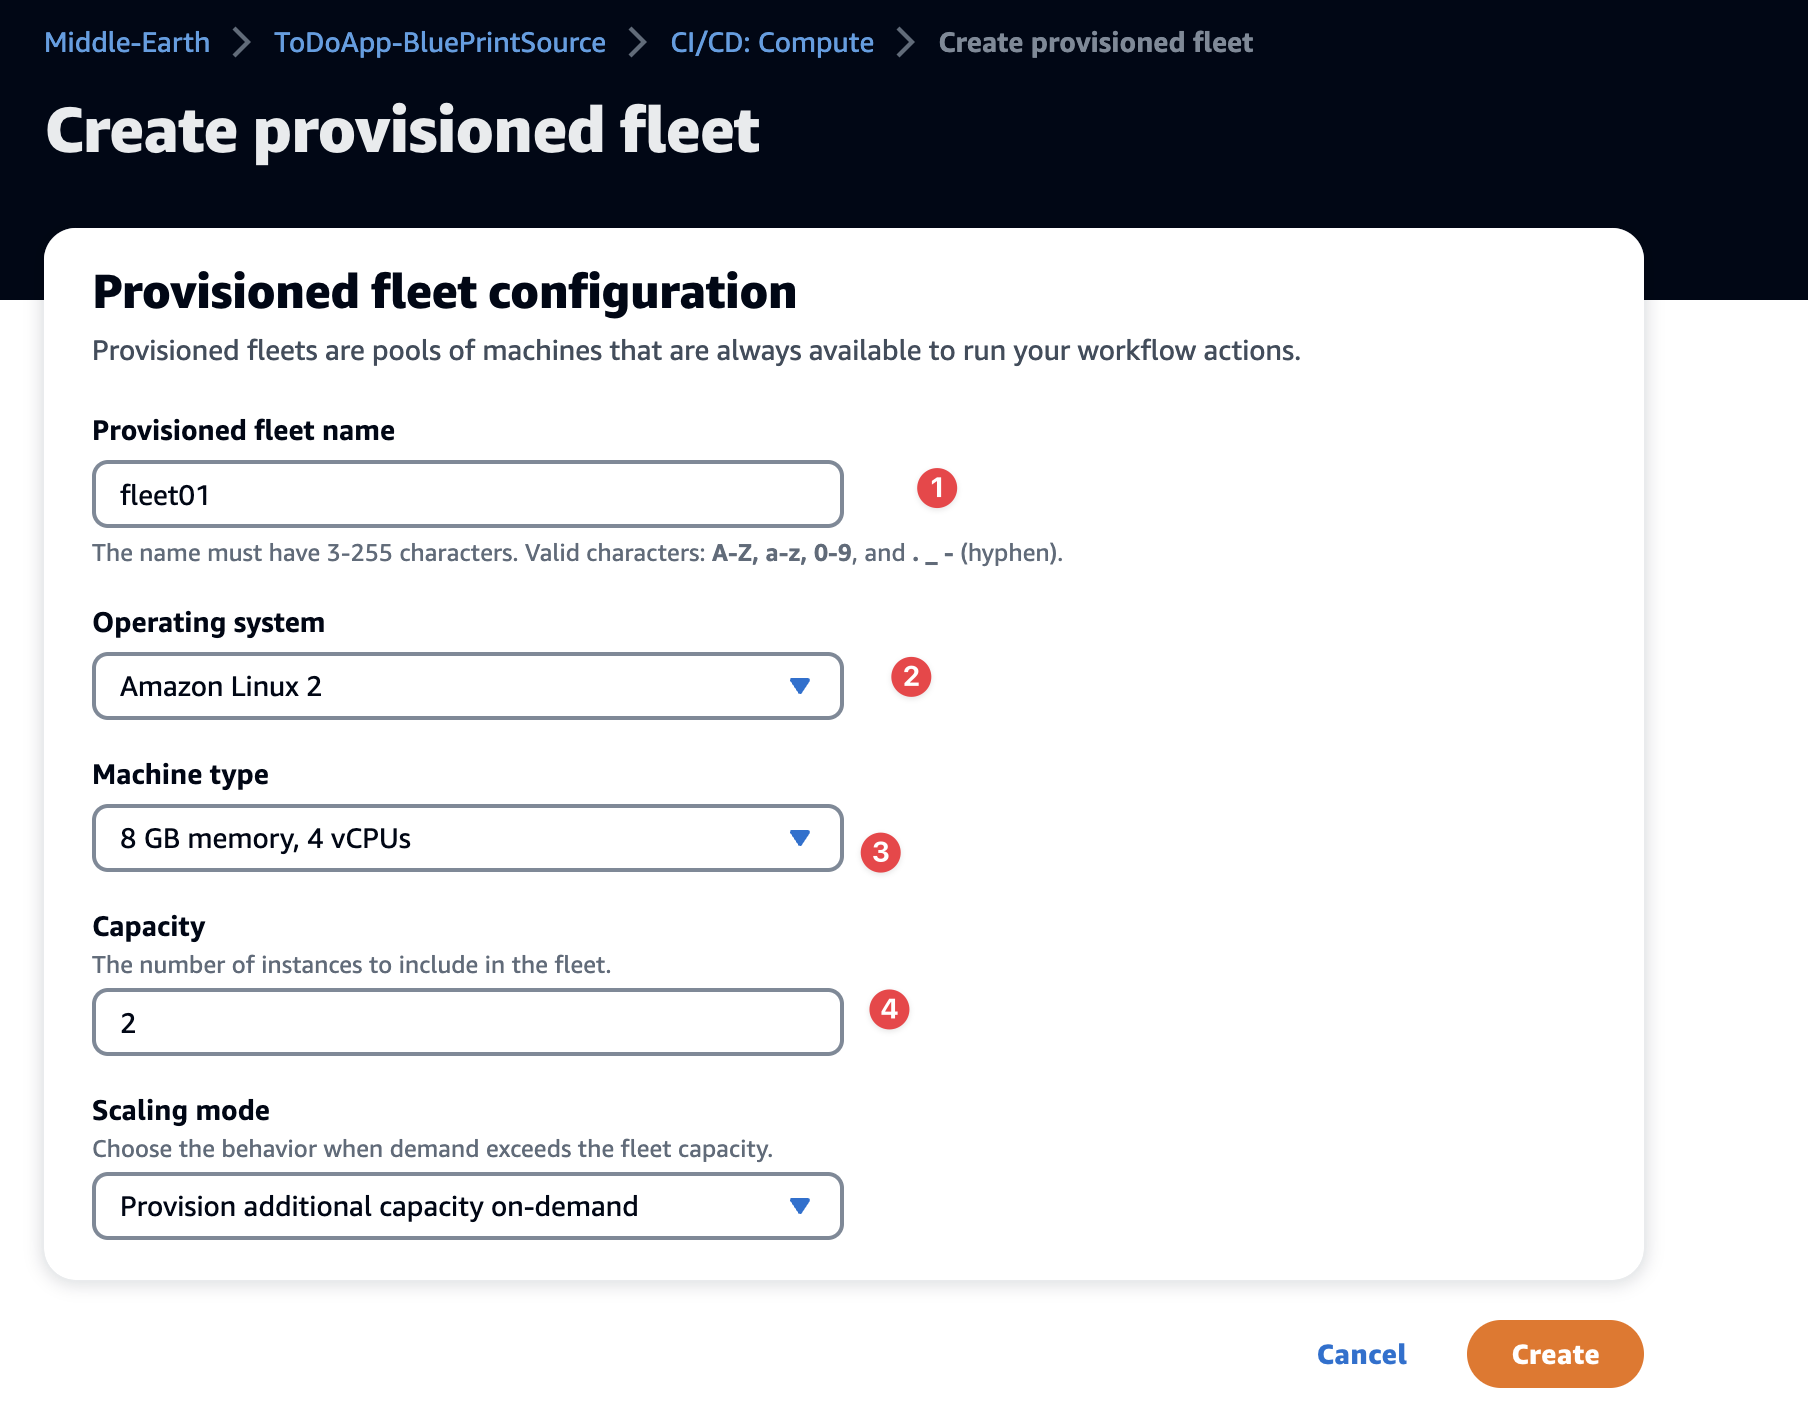Click the Machine type dropdown arrow
1808x1412 pixels.
click(x=799, y=838)
